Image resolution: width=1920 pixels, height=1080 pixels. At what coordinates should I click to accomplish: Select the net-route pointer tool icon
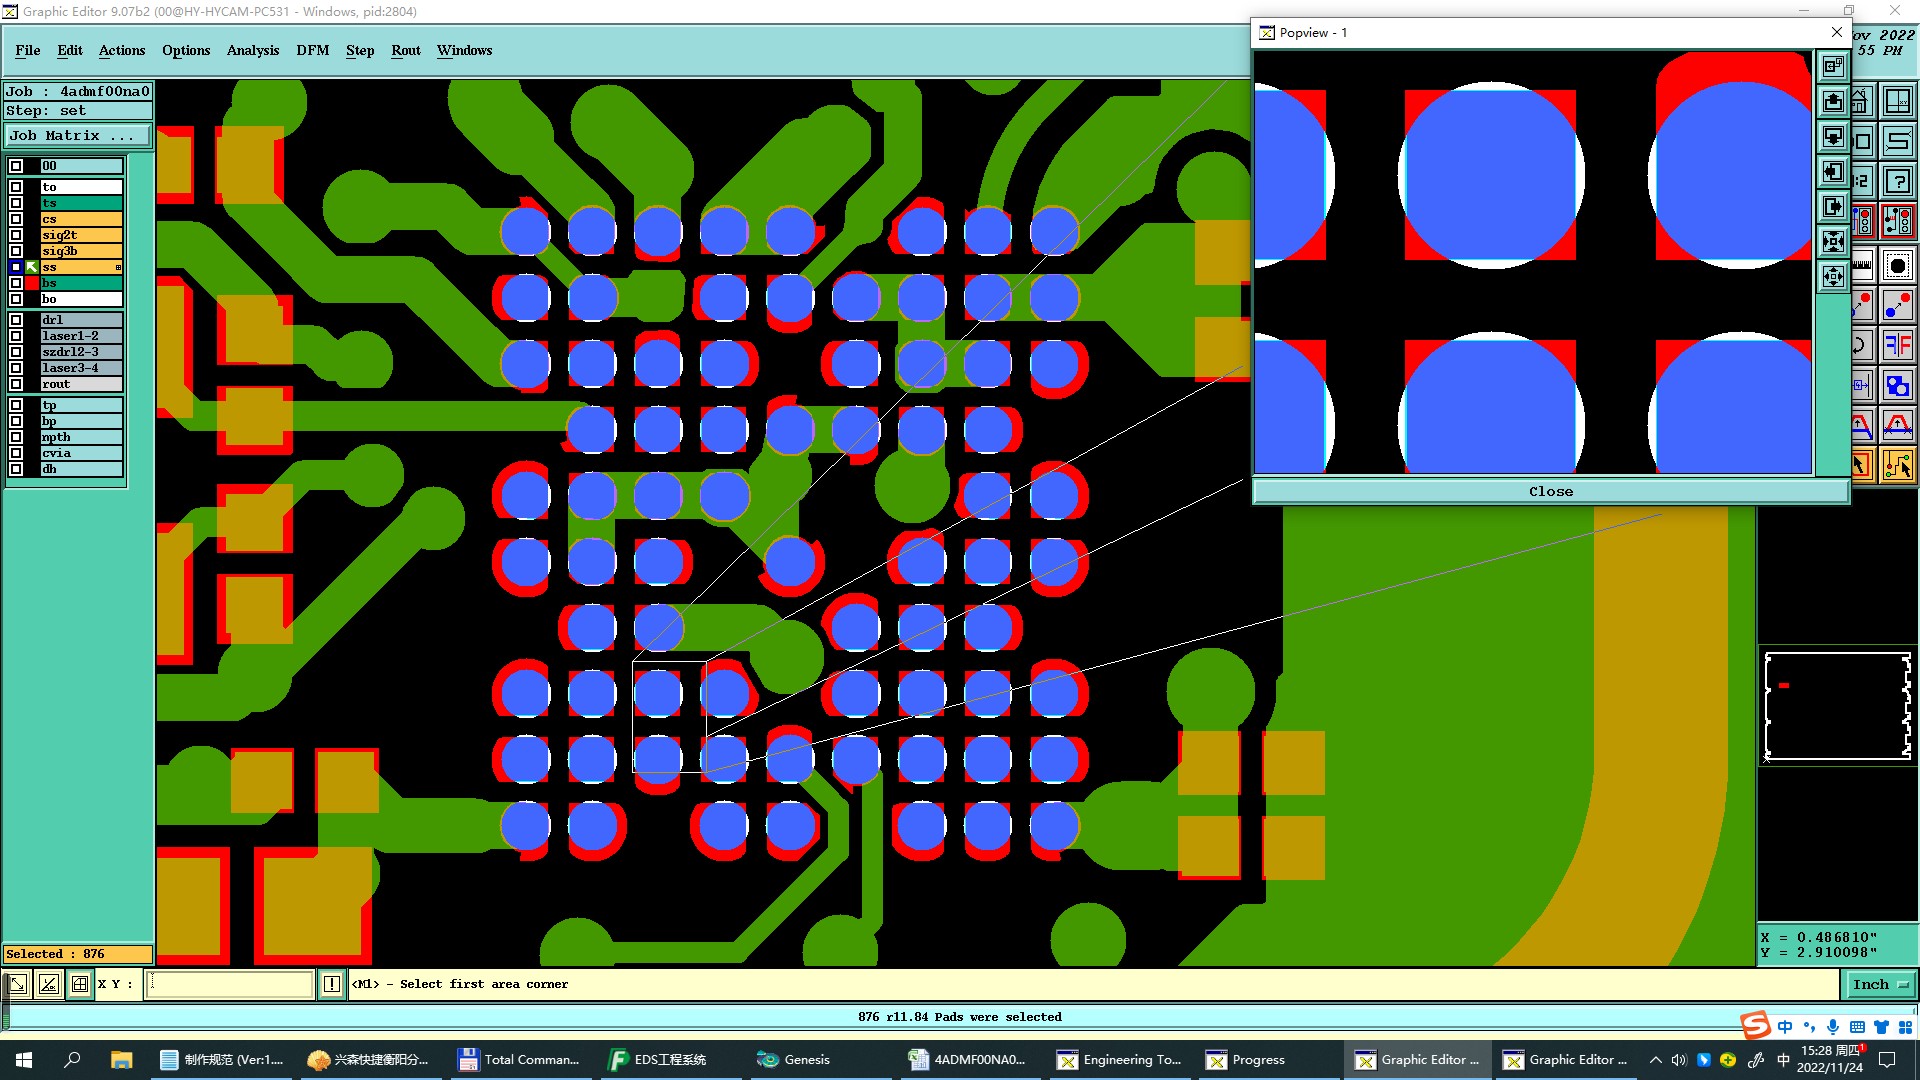click(x=1898, y=466)
